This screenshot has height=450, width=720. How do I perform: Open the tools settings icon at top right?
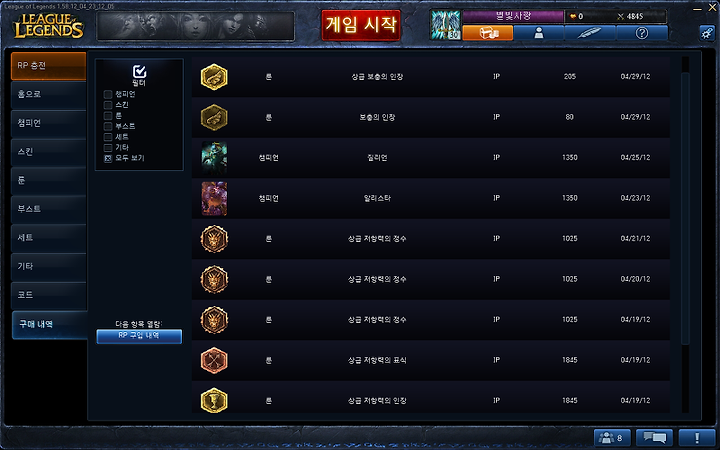tap(707, 33)
